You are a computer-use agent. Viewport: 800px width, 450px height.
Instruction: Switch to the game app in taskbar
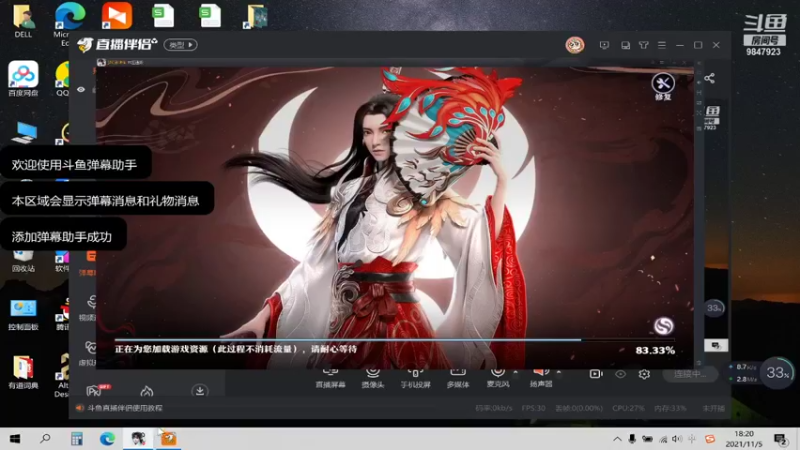[x=138, y=439]
